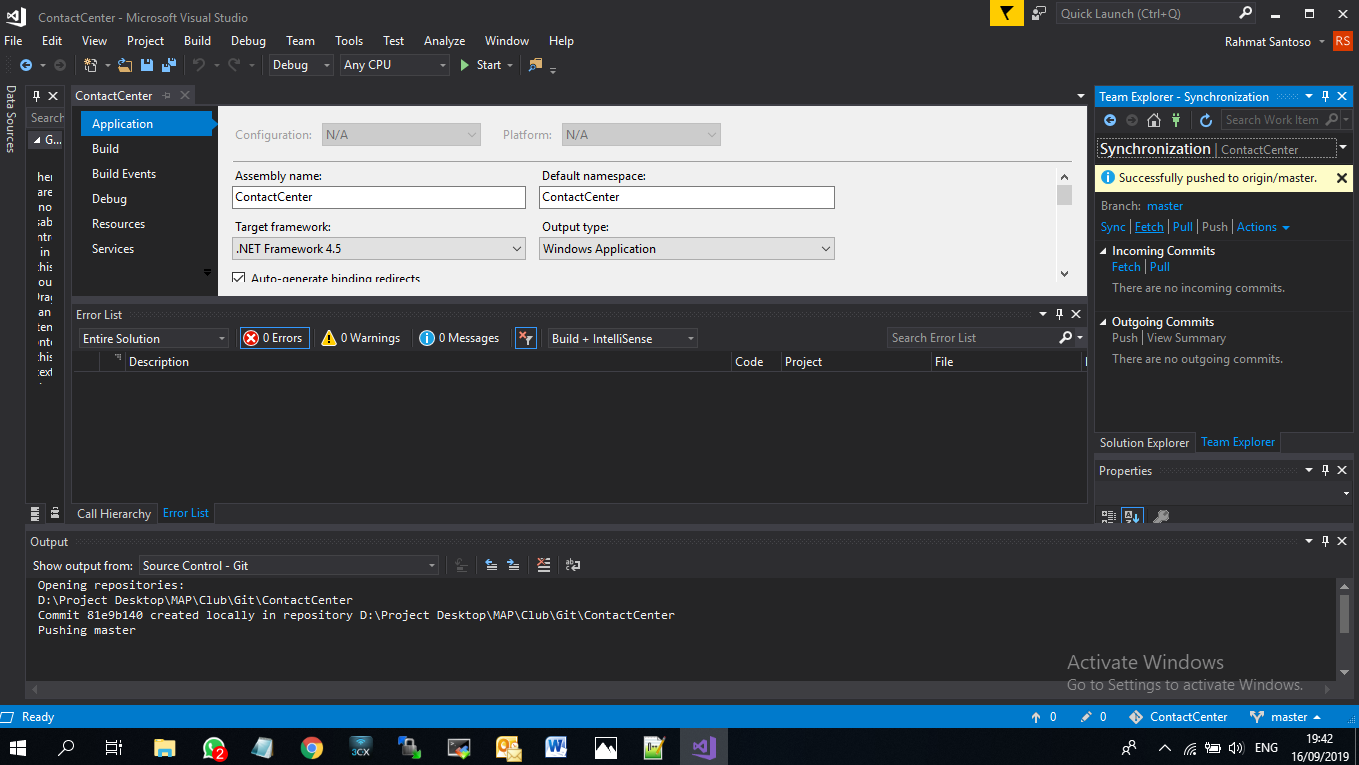Click View Summary under Outgoing Commits

(x=1186, y=338)
